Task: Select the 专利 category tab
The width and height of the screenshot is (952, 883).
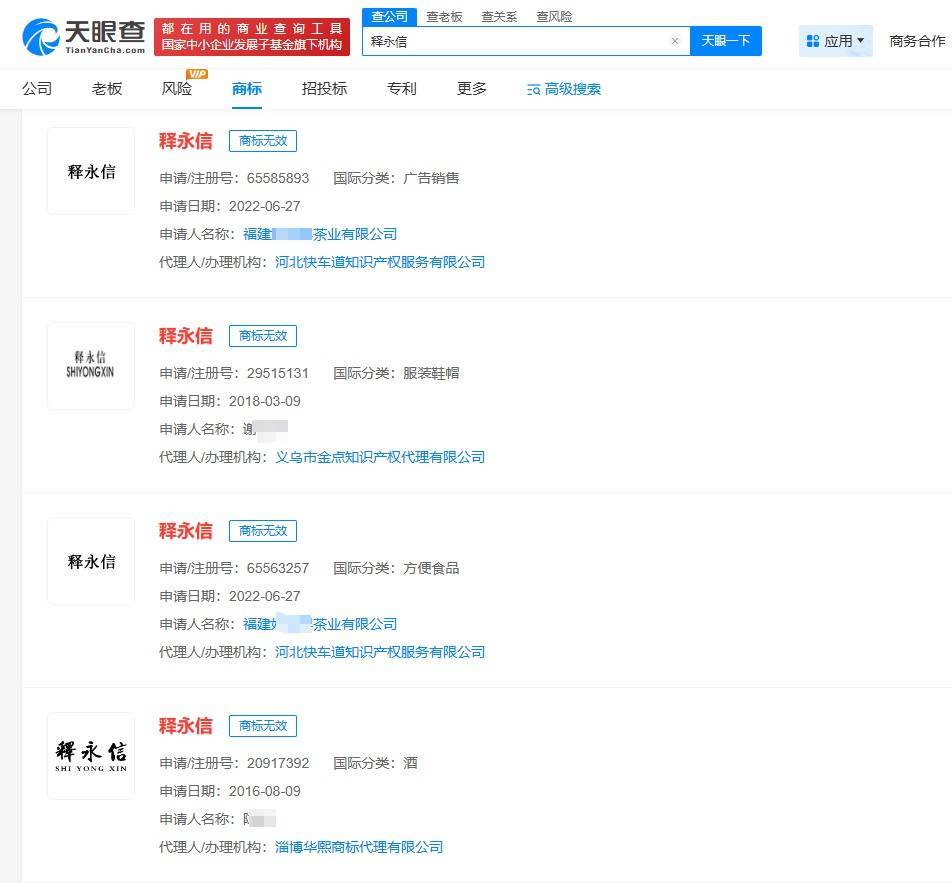Action: pyautogui.click(x=402, y=89)
